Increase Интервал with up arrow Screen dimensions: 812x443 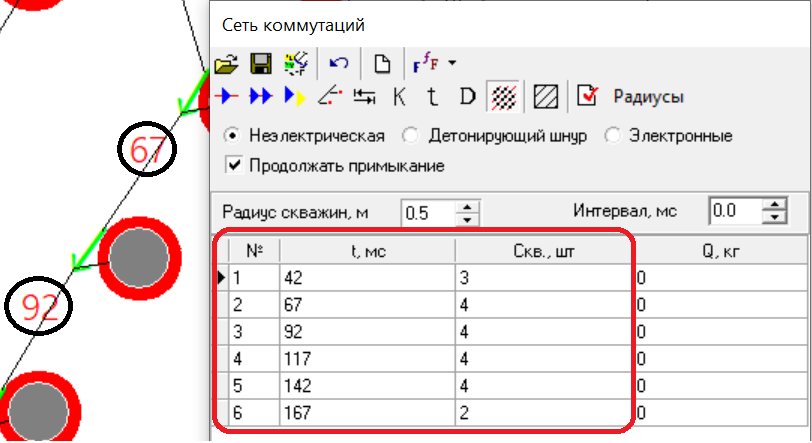click(x=775, y=204)
